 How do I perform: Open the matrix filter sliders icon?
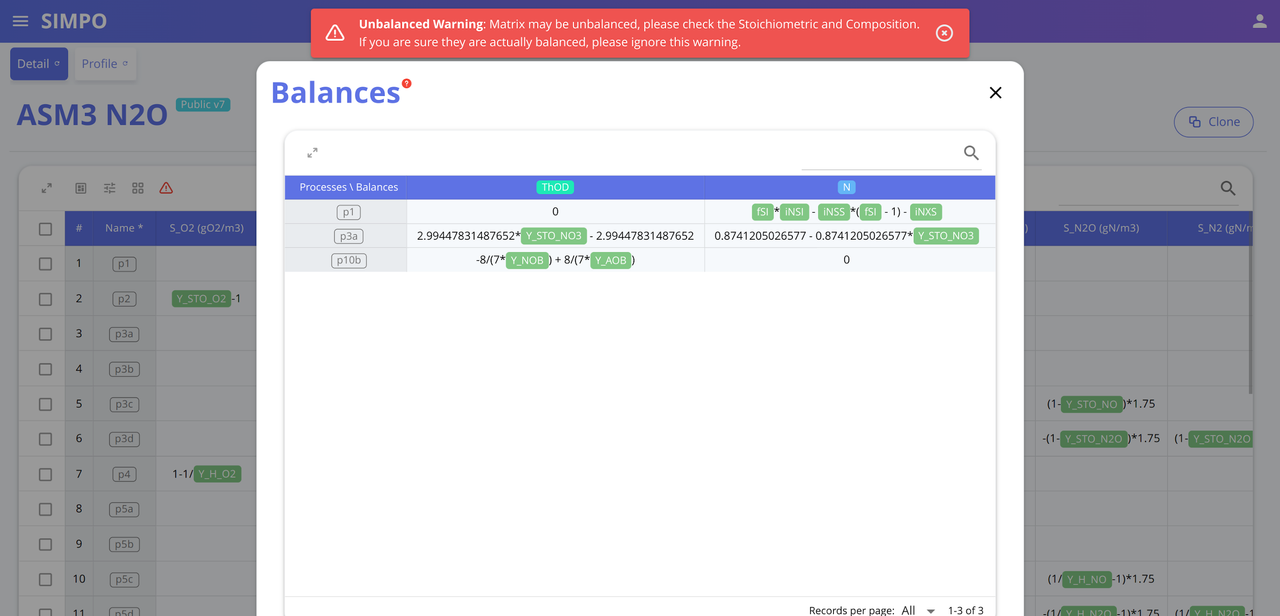[x=110, y=188]
